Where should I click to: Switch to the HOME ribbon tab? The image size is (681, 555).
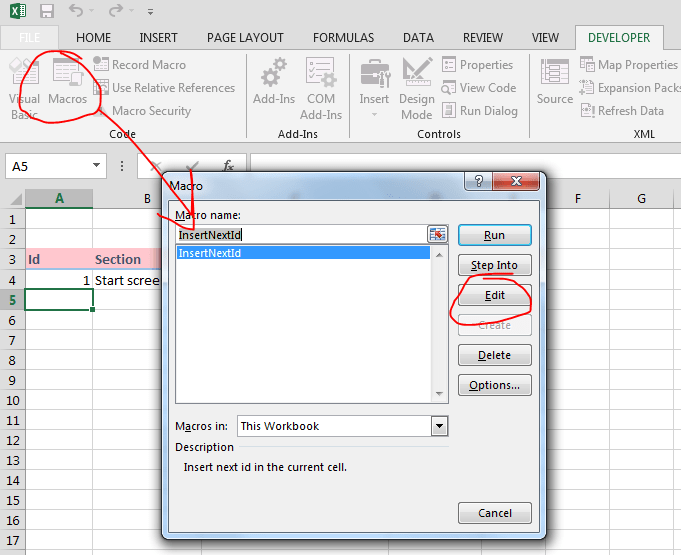[93, 38]
